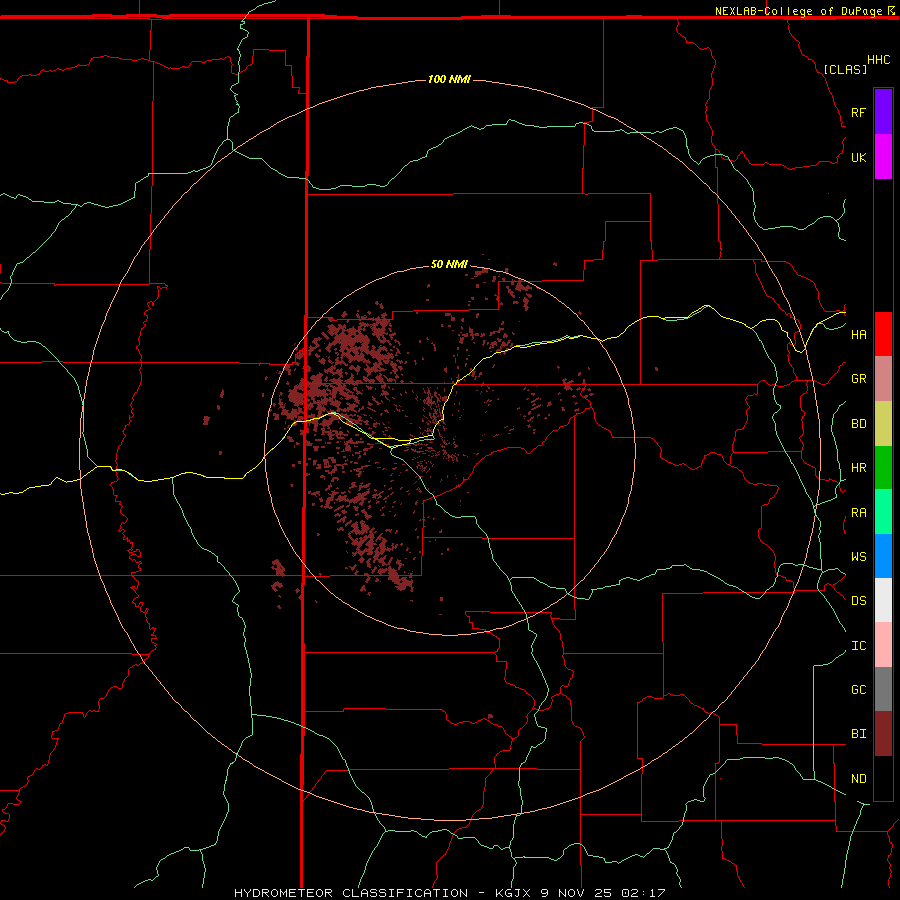Click the BD yellow legend swatch
This screenshot has width=900, height=900.
[x=883, y=424]
